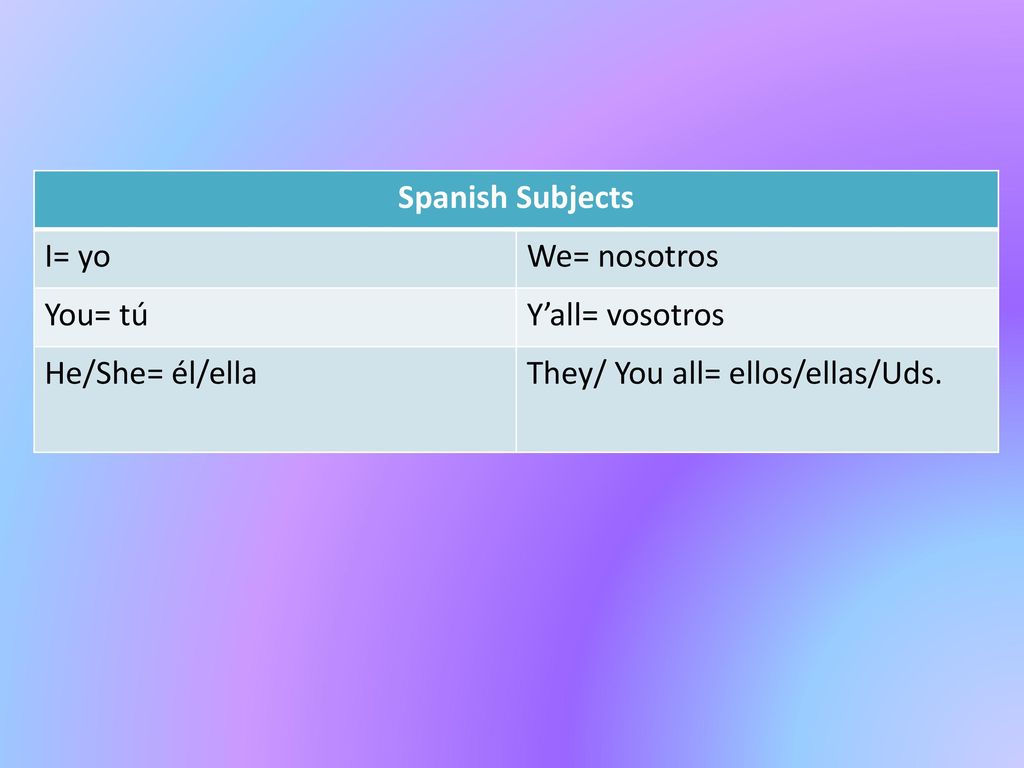
Task: Click the text 'You=' in left column
Action: 78,315
